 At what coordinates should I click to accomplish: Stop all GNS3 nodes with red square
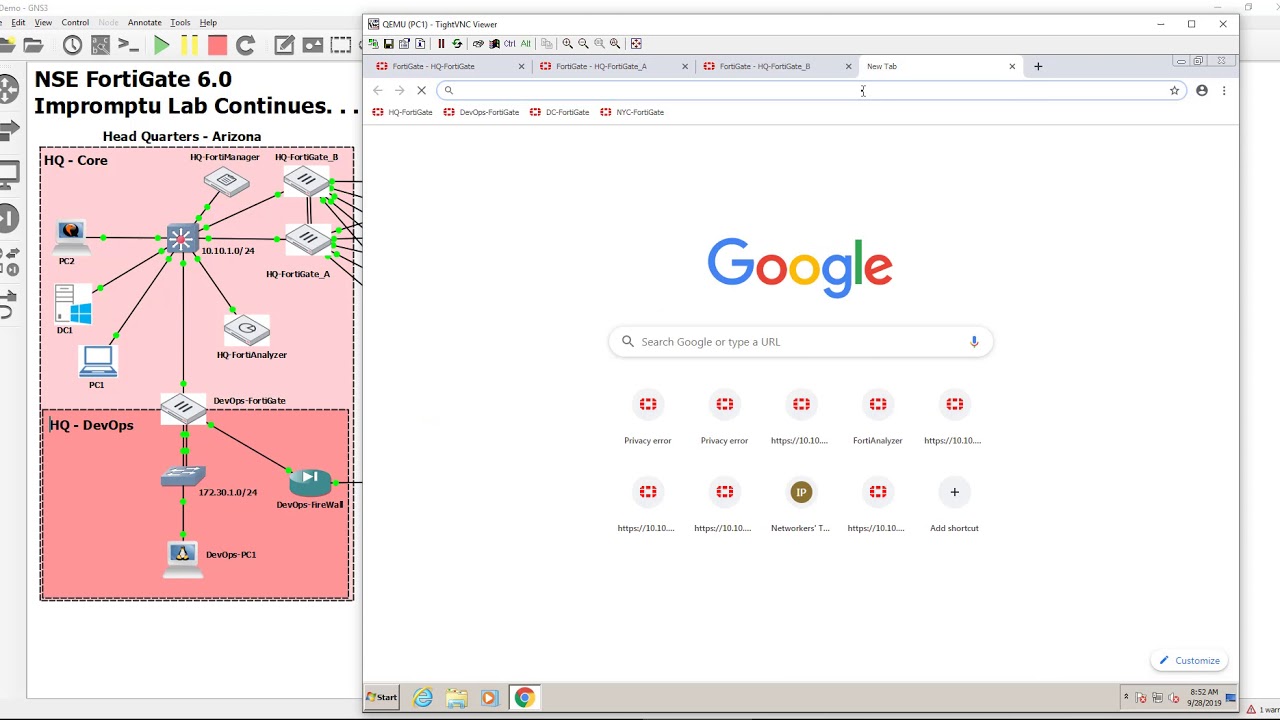(x=217, y=45)
